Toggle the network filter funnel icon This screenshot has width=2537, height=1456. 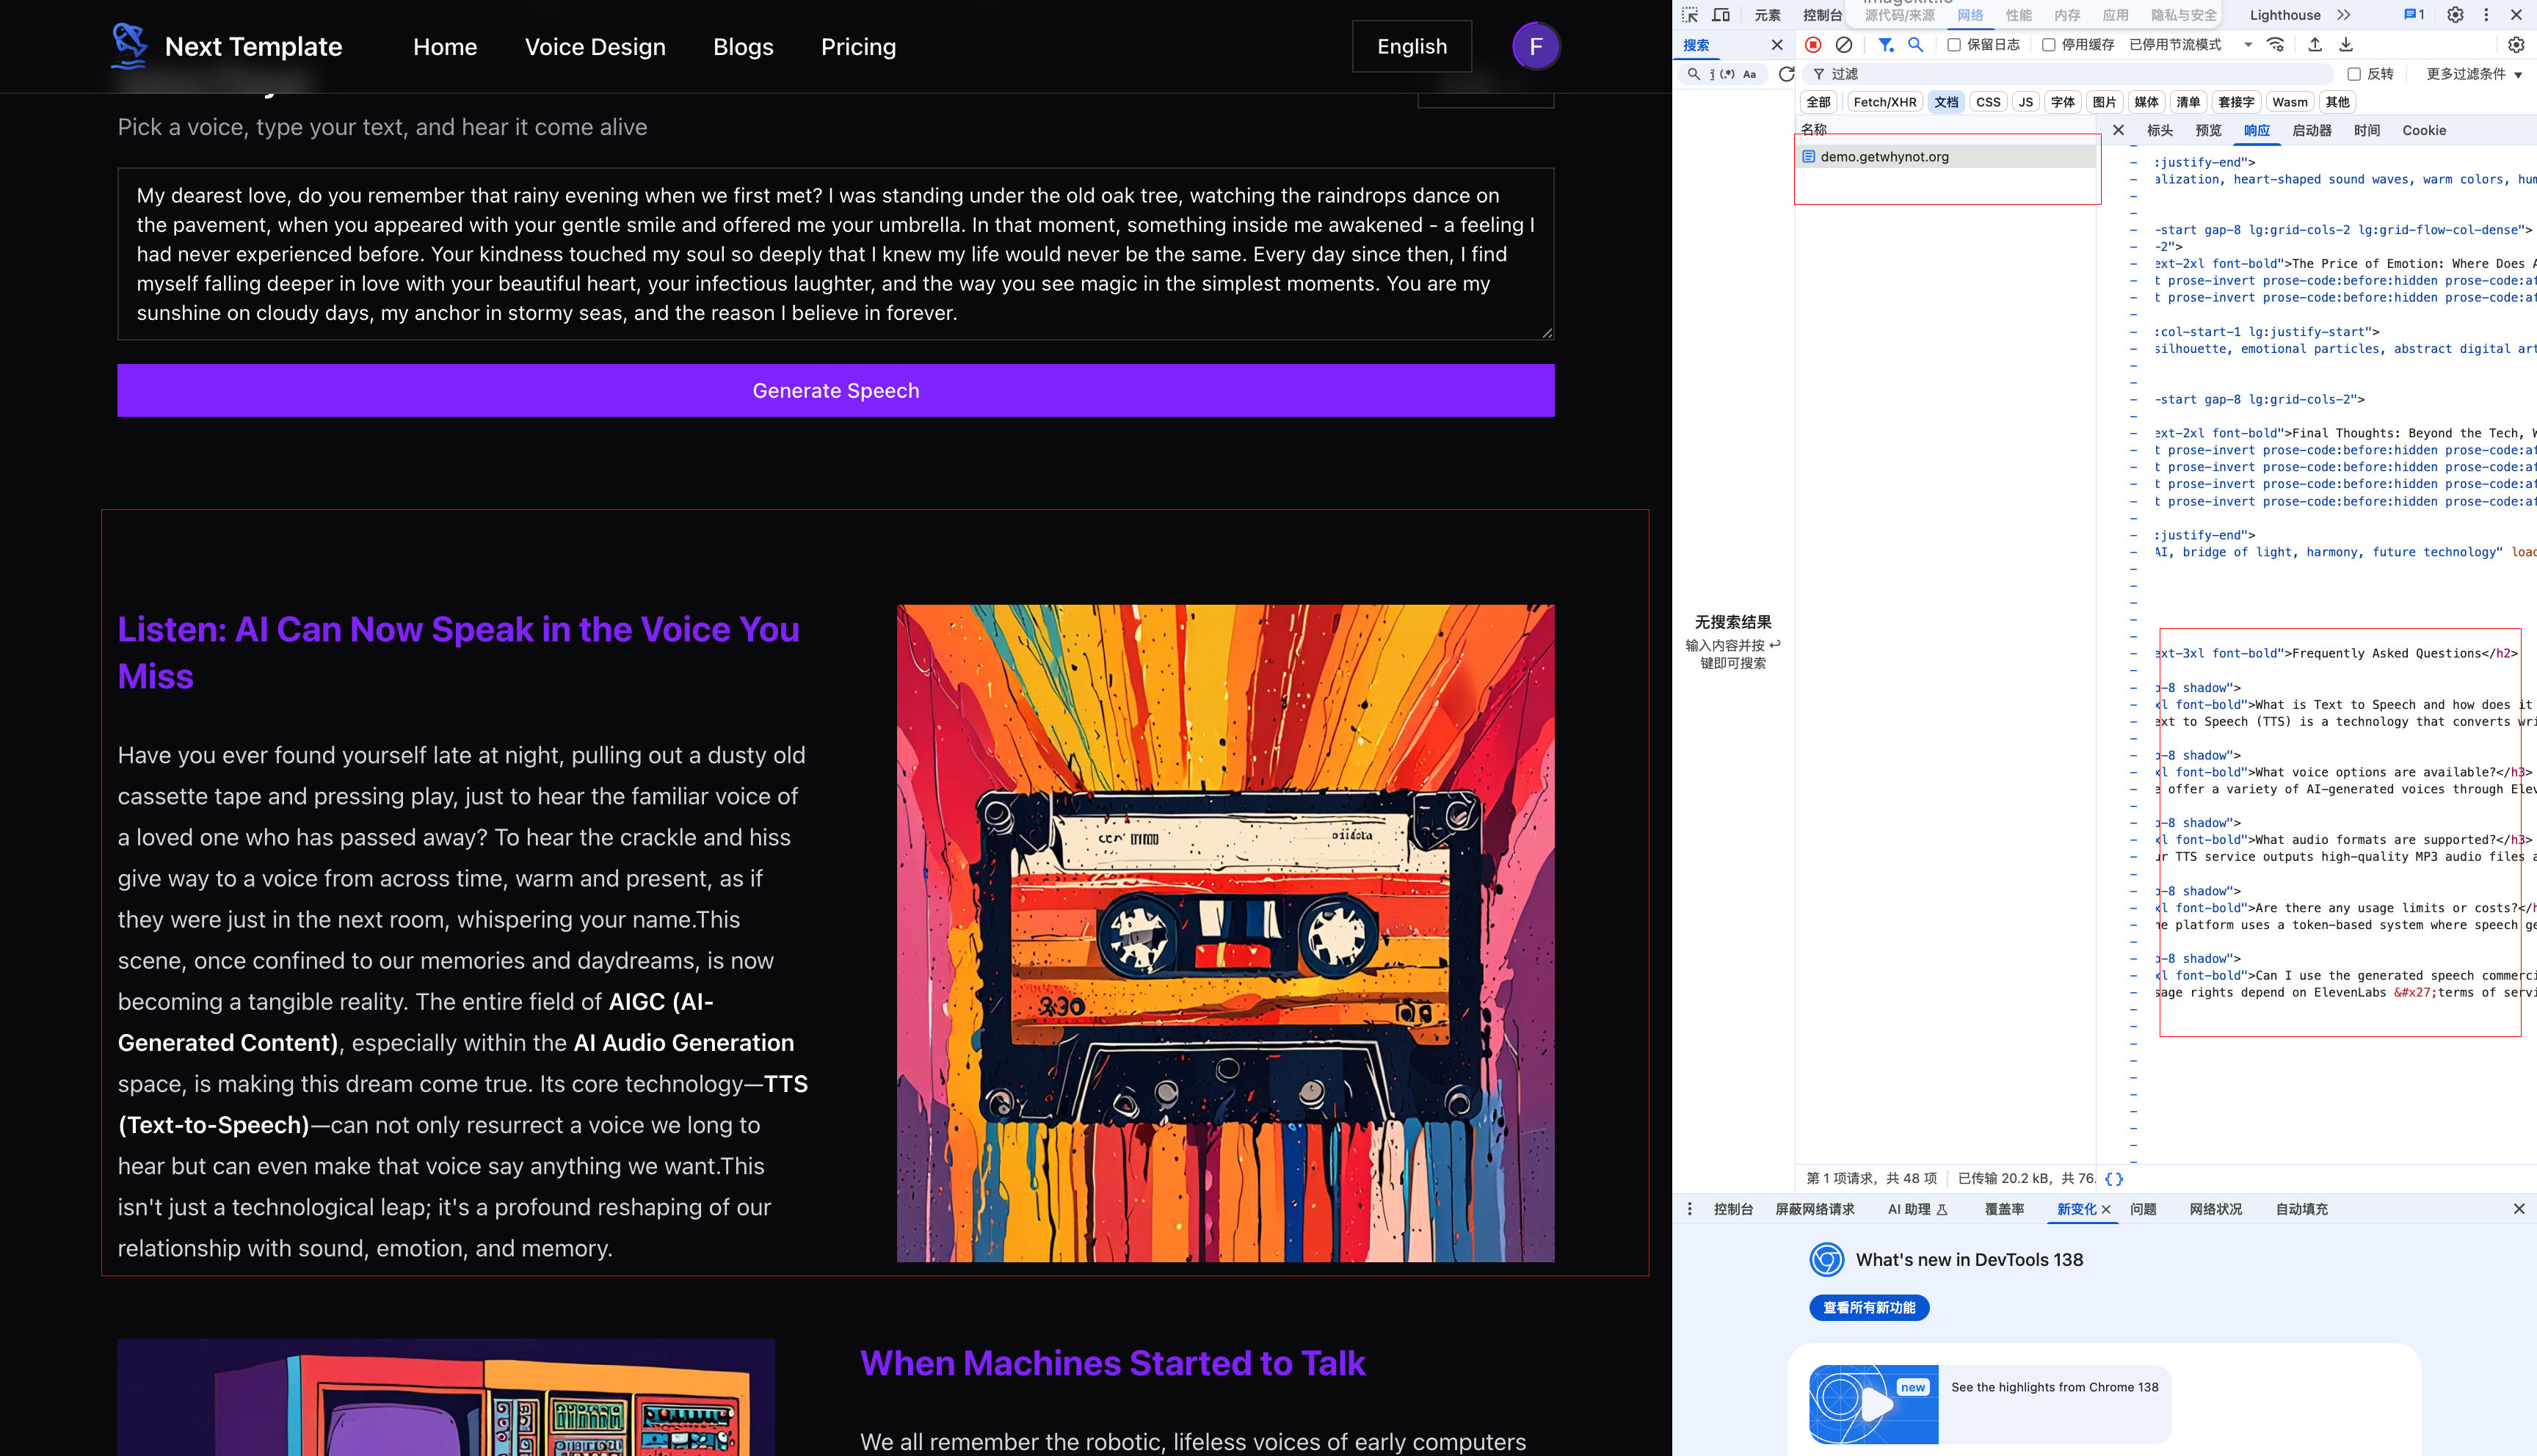pos(1885,45)
